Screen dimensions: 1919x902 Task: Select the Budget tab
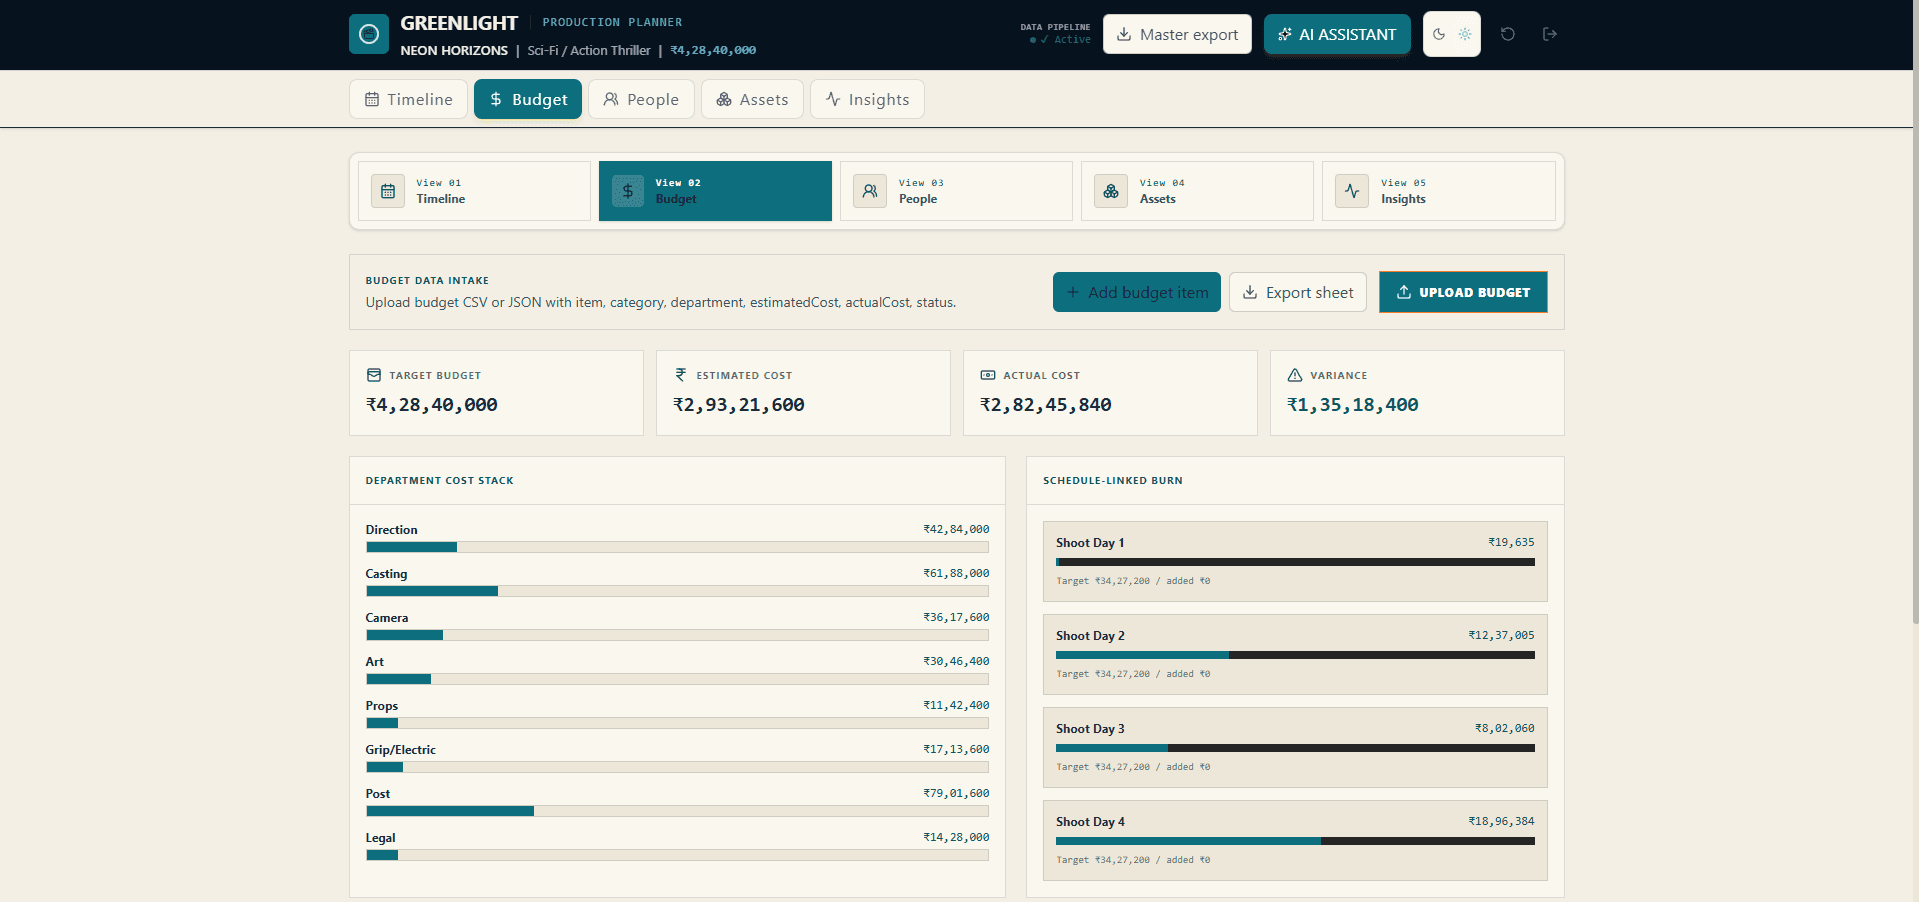[x=528, y=99]
